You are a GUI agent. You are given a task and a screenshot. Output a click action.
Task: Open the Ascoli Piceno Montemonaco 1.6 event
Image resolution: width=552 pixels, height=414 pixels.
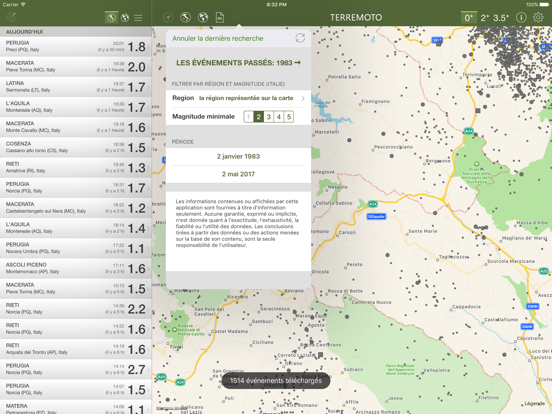76,269
